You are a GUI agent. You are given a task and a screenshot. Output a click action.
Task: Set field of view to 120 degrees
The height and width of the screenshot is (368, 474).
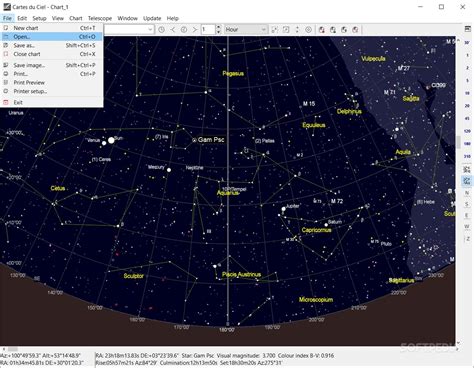(x=467, y=131)
